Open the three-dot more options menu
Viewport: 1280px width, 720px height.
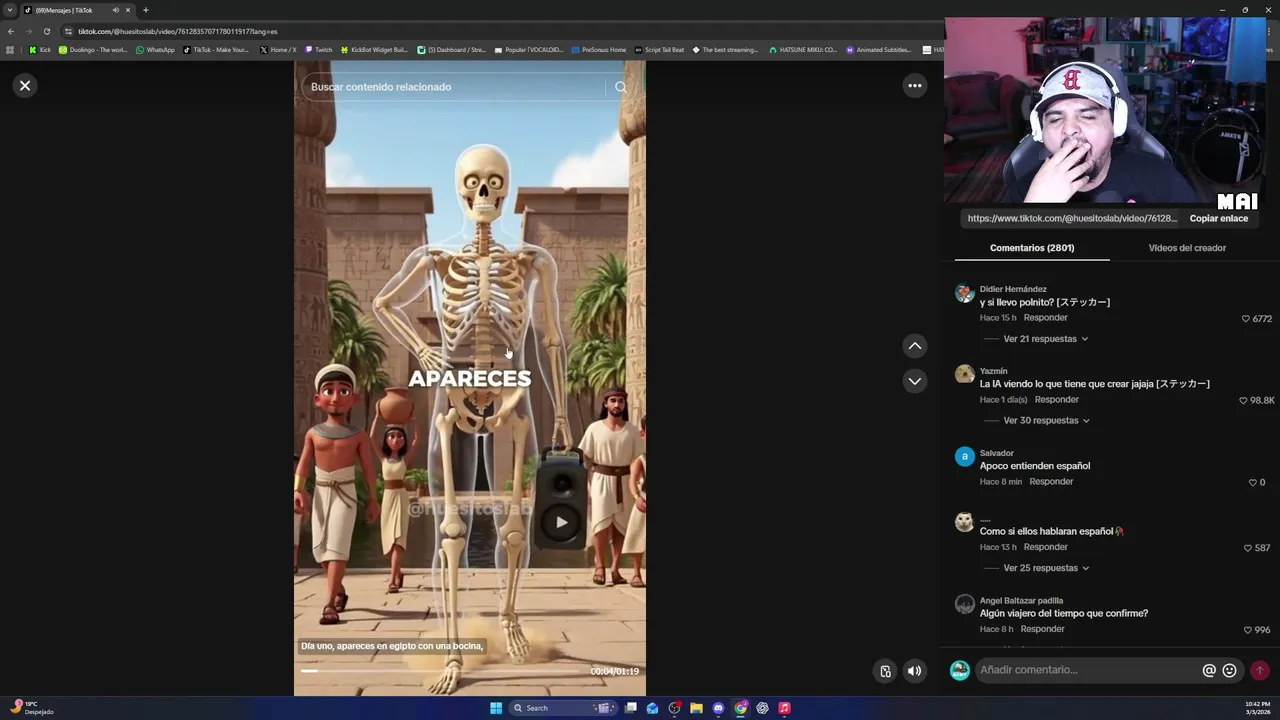pos(914,86)
